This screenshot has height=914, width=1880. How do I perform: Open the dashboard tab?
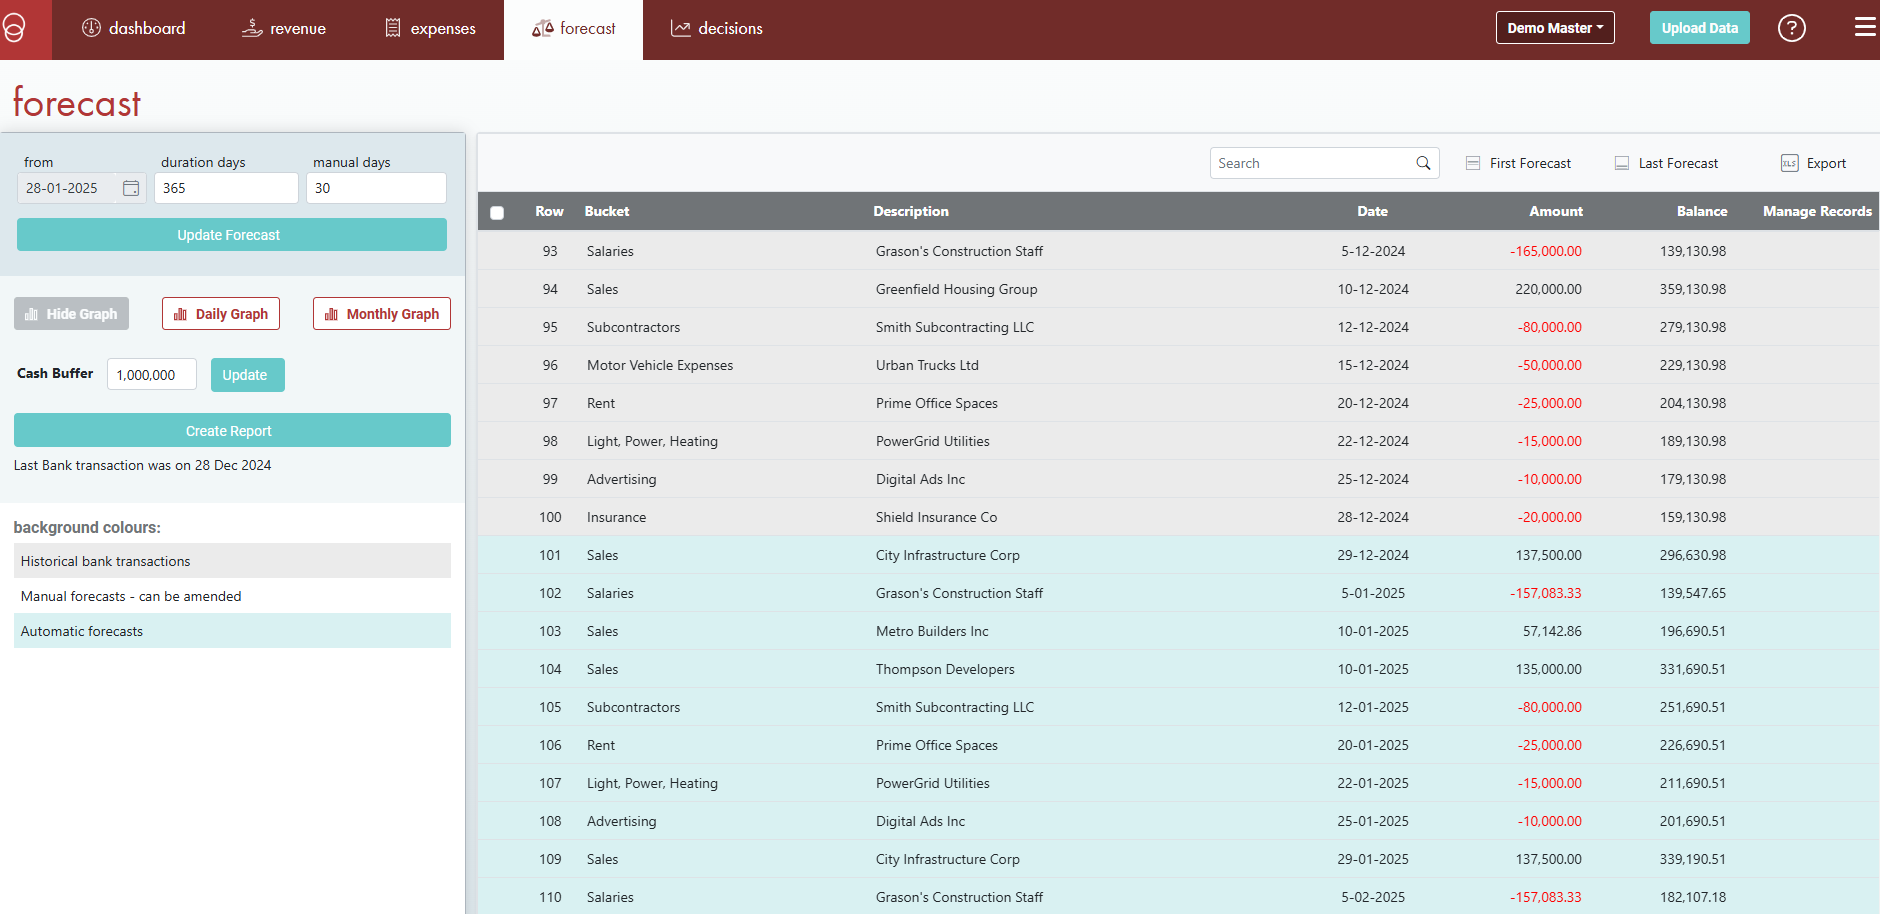tap(134, 29)
